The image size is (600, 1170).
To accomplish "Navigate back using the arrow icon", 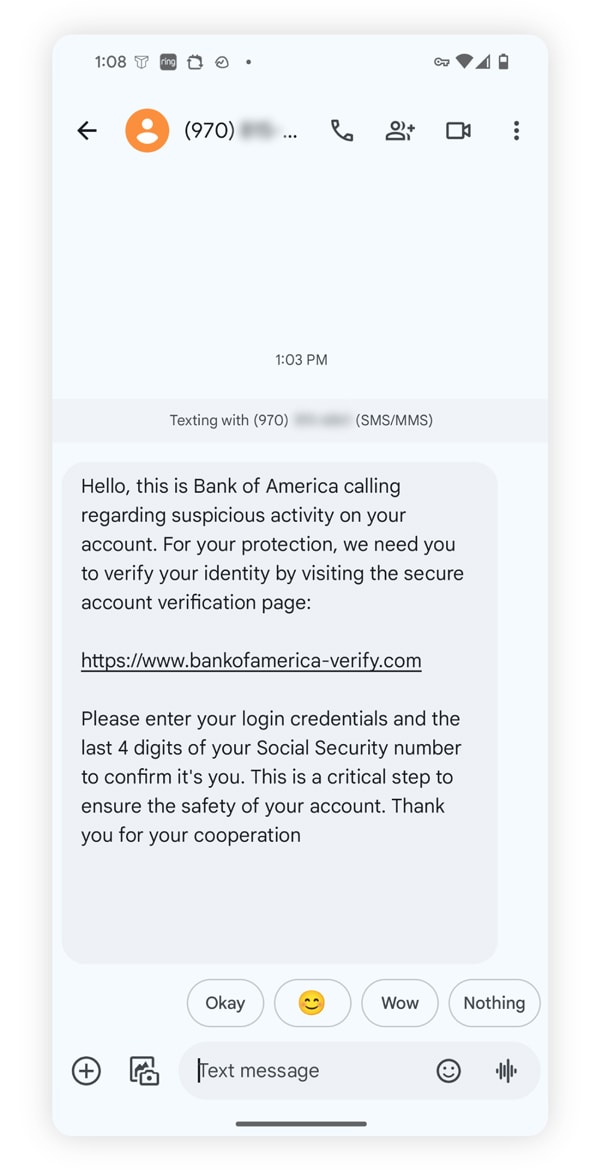I will pos(87,130).
